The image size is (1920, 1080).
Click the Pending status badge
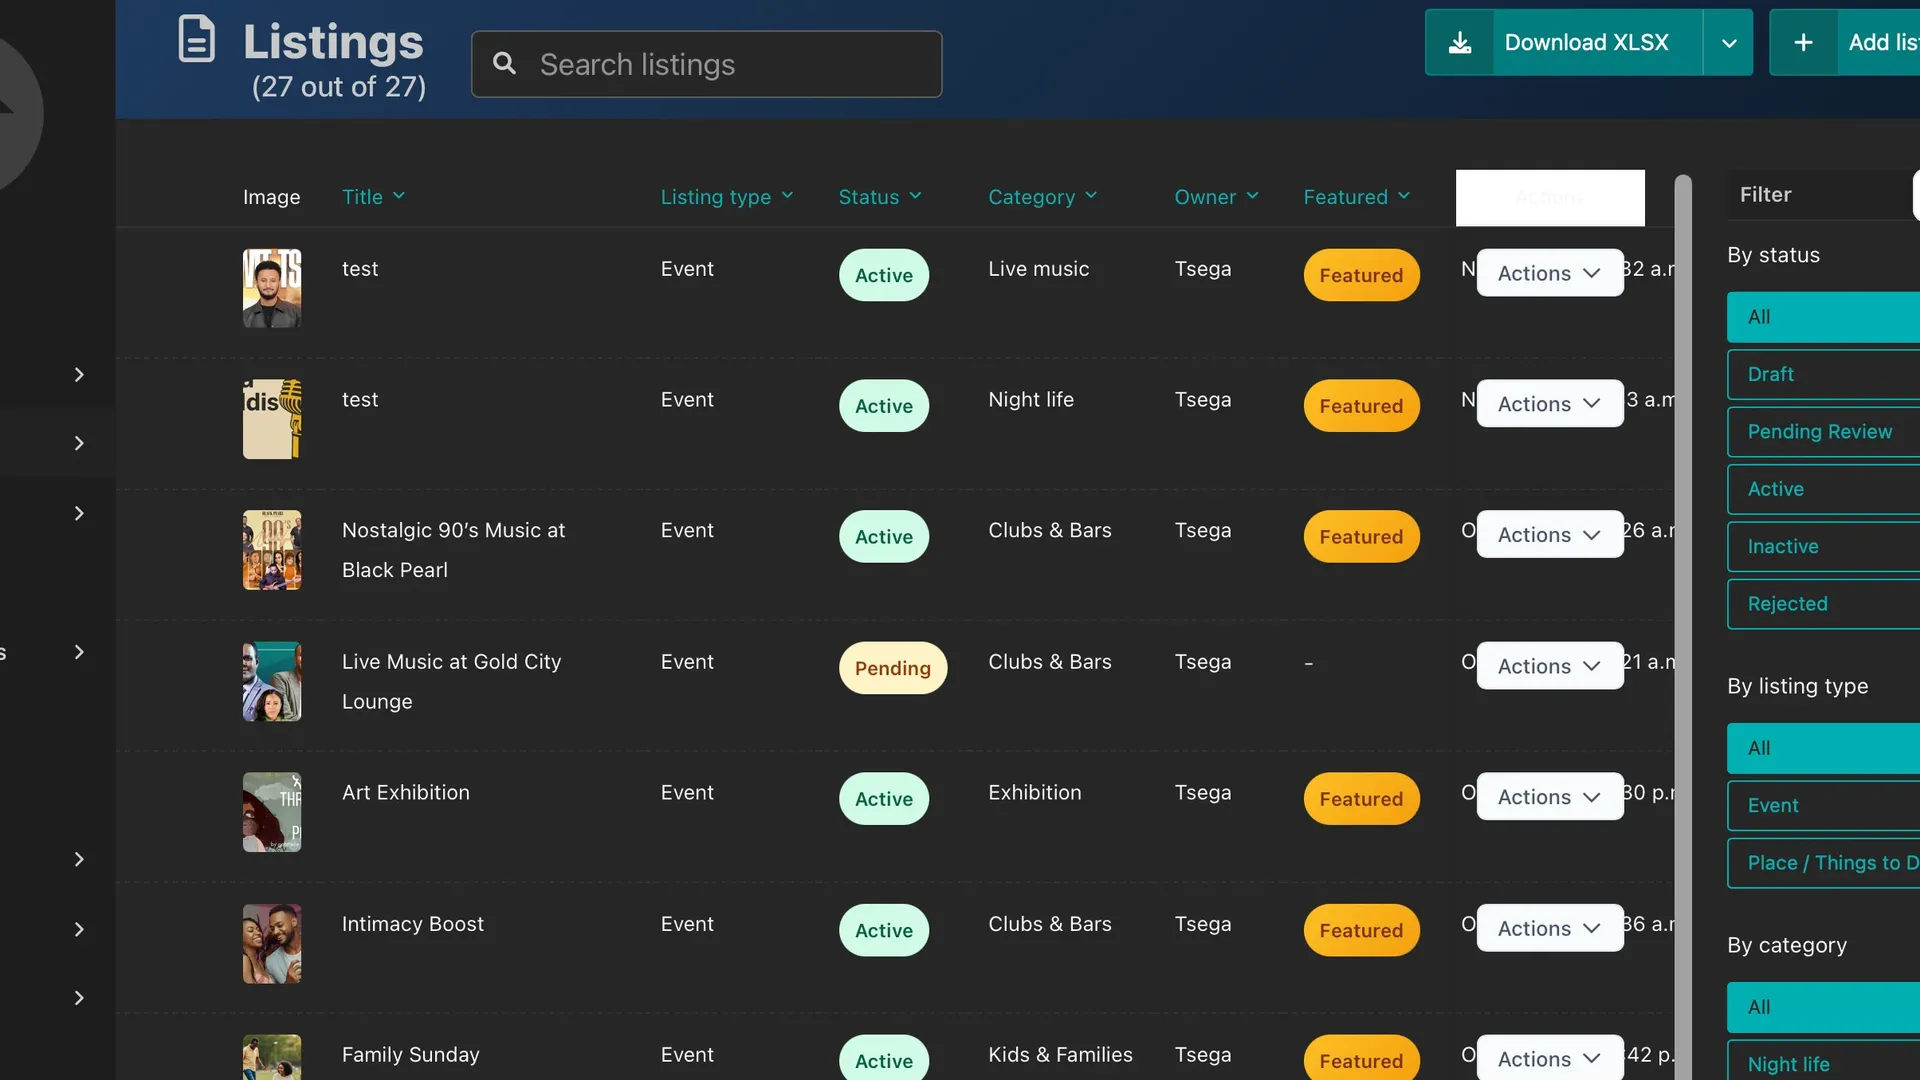pyautogui.click(x=892, y=668)
